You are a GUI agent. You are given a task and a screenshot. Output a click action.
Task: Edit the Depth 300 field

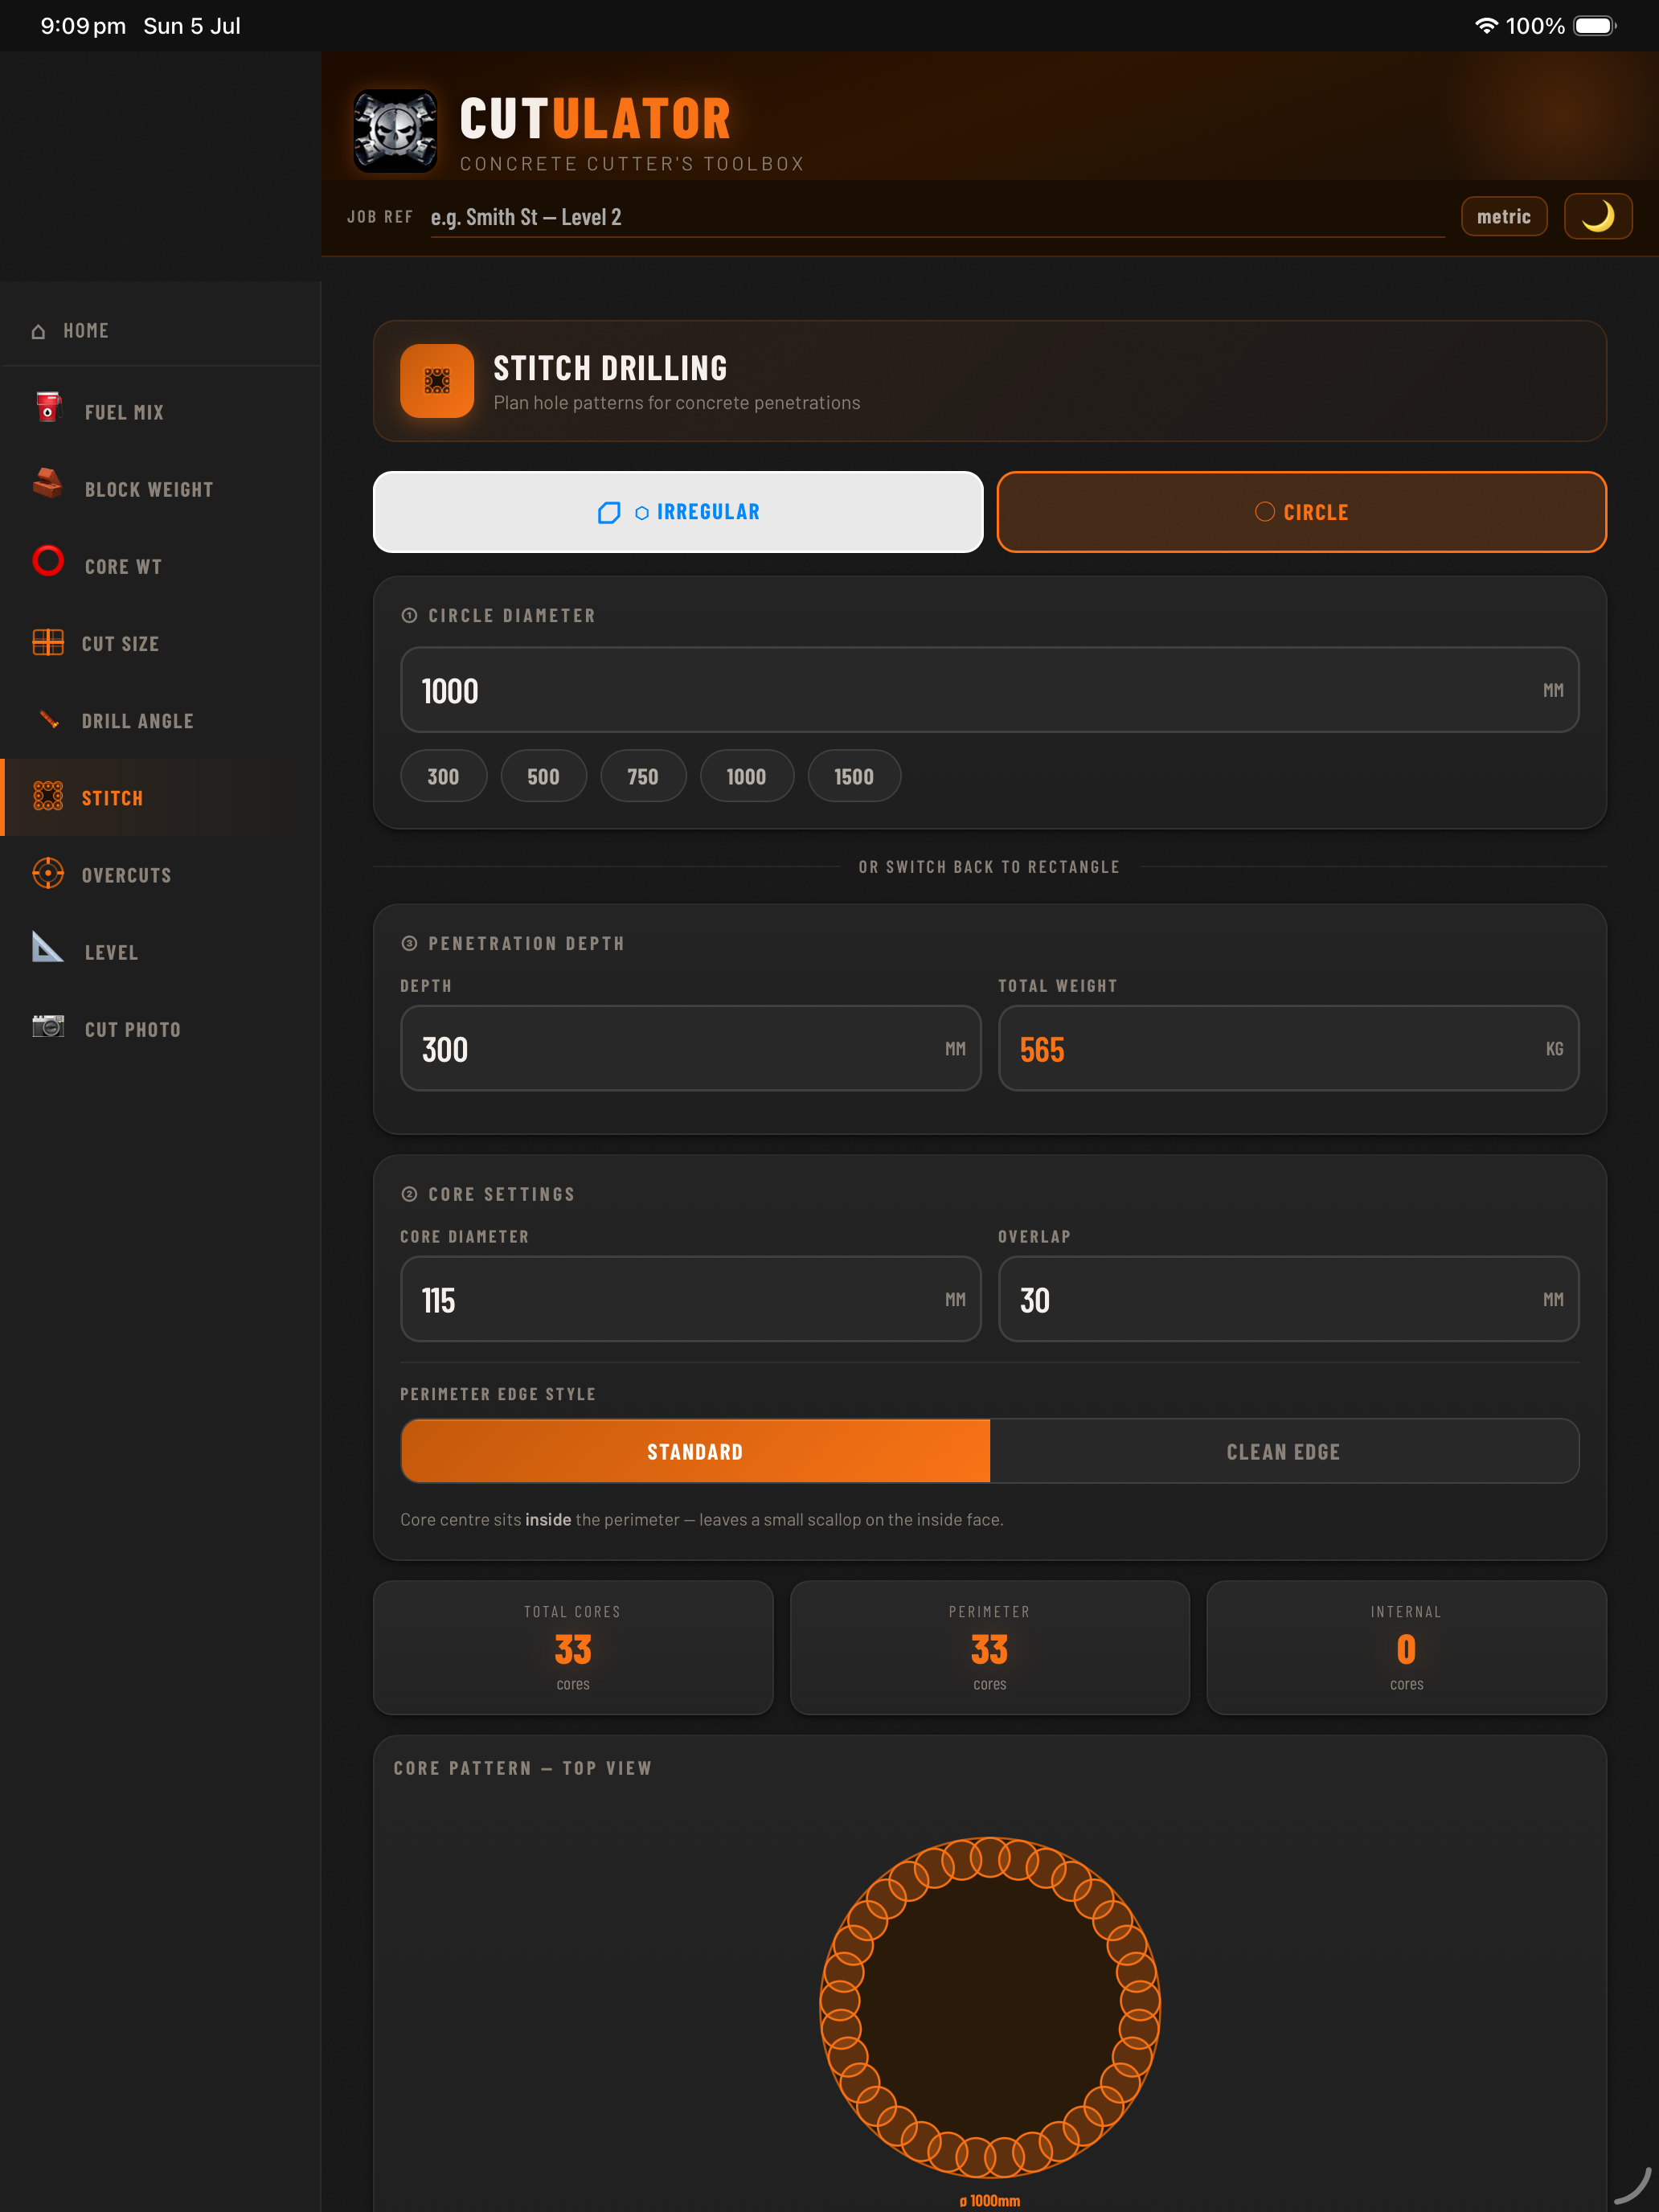click(x=691, y=1048)
